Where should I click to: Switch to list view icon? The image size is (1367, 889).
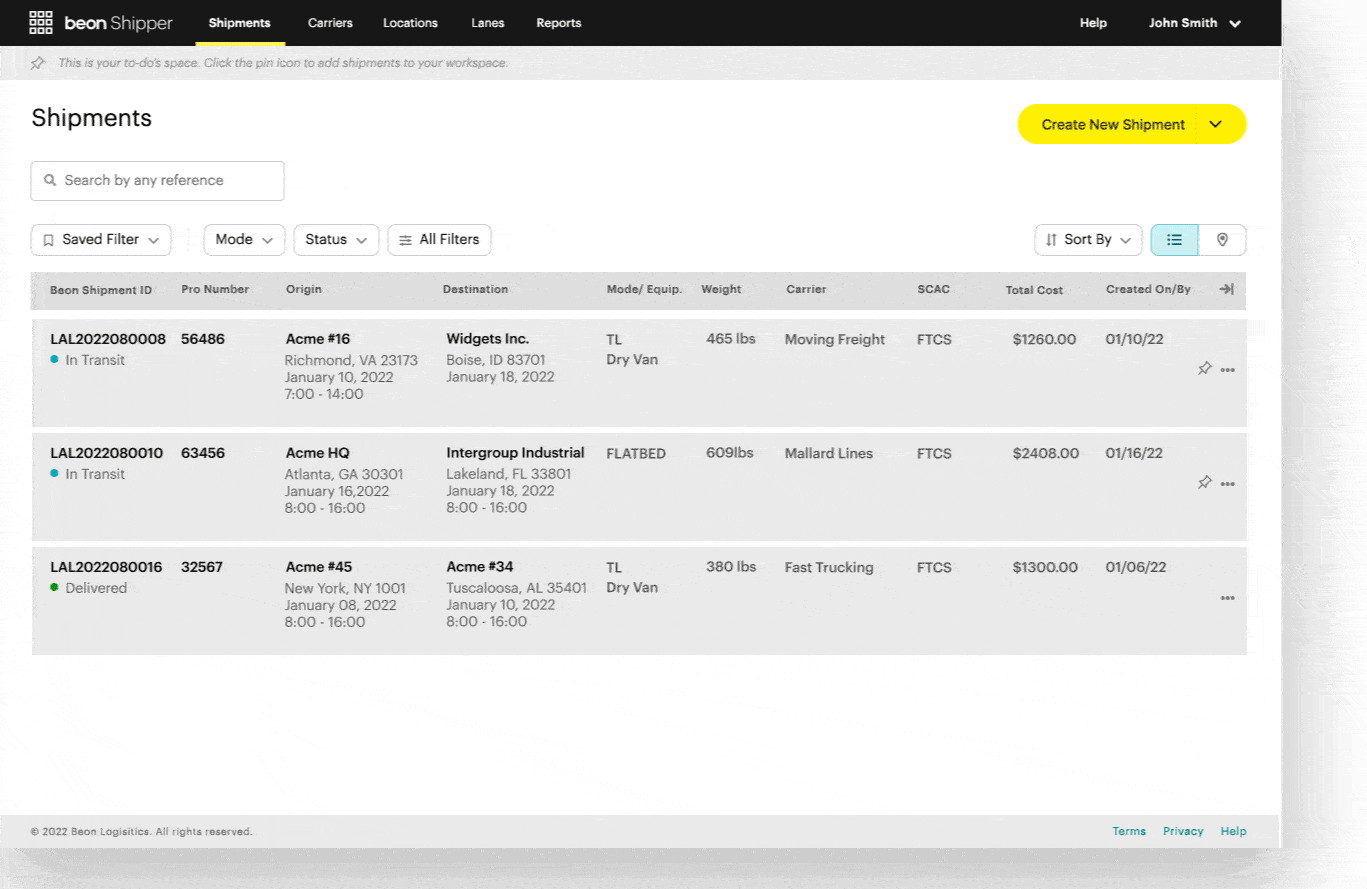[x=1174, y=240]
